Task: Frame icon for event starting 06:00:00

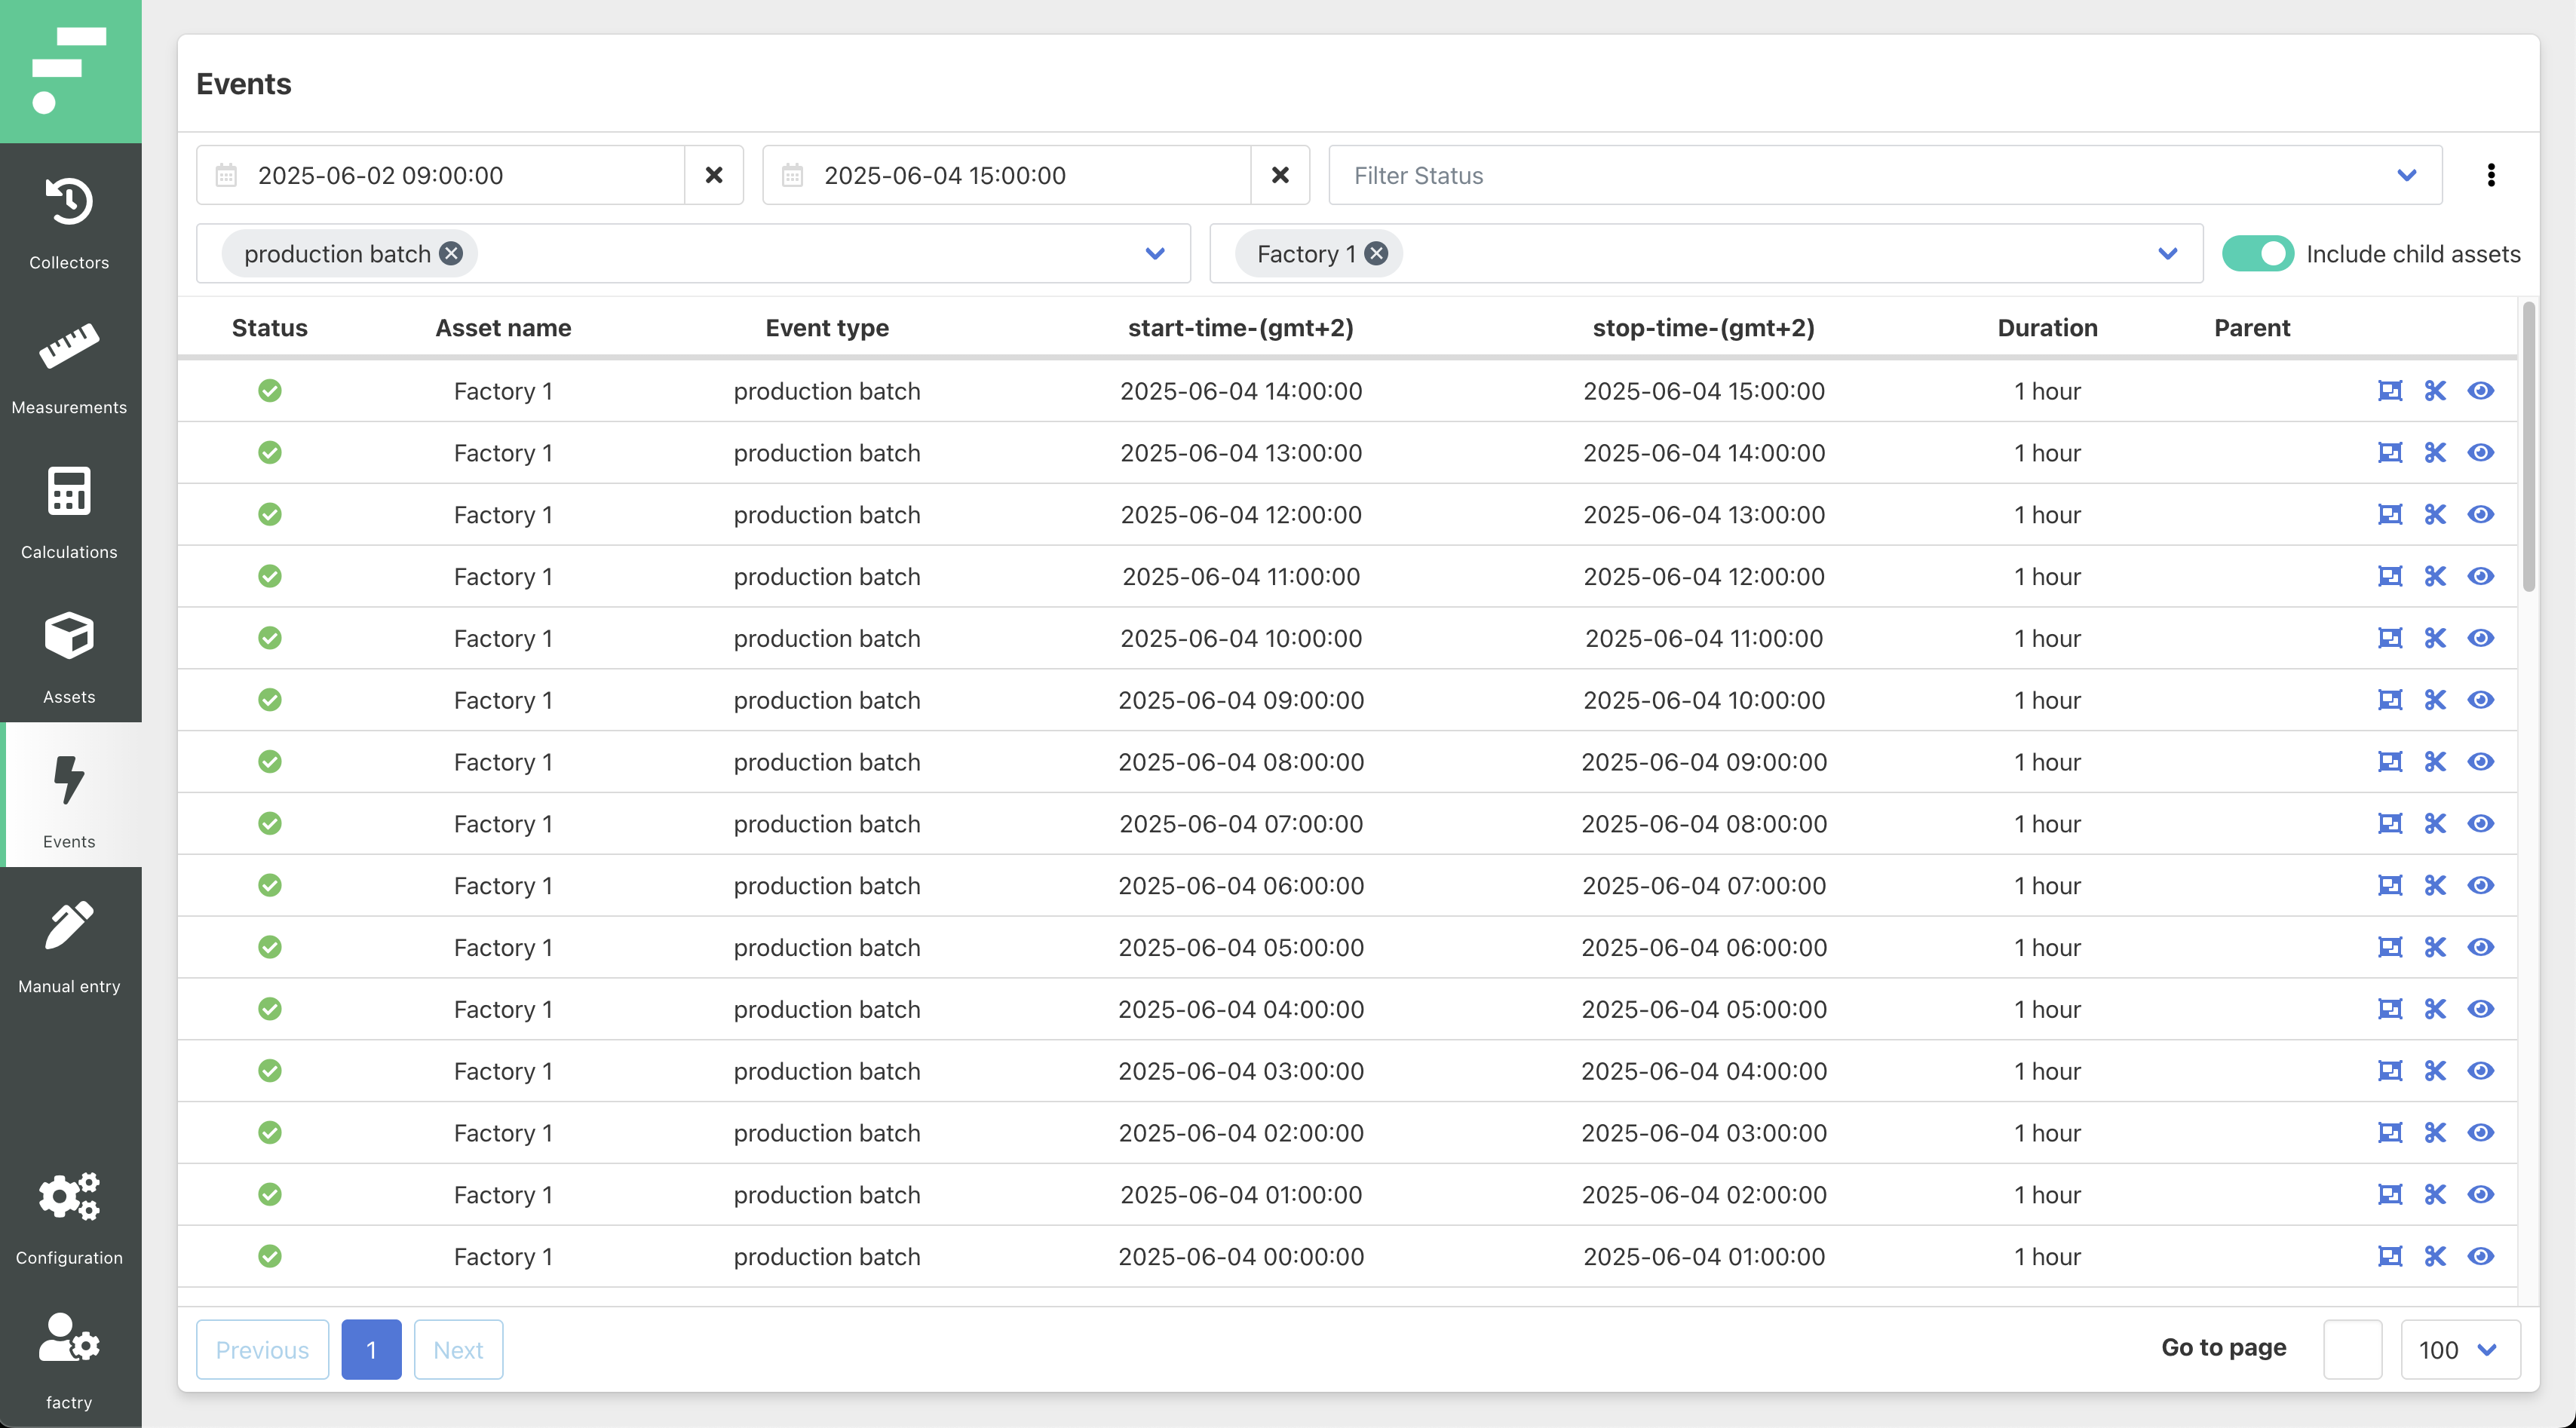Action: coord(2390,886)
